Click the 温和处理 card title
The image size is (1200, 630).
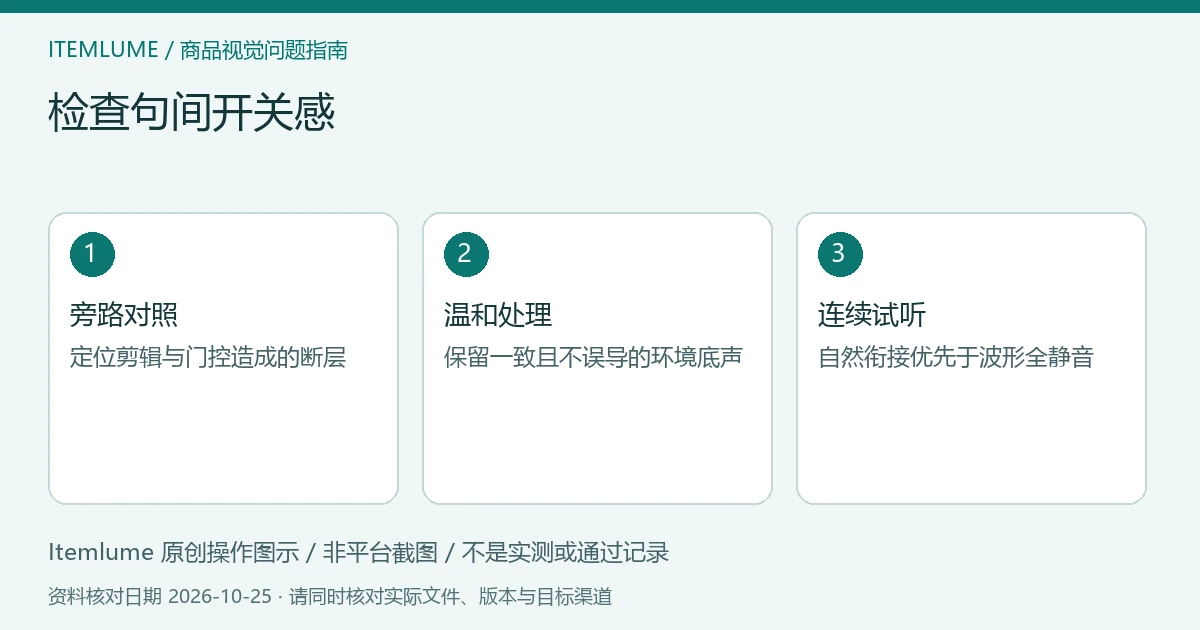498,315
